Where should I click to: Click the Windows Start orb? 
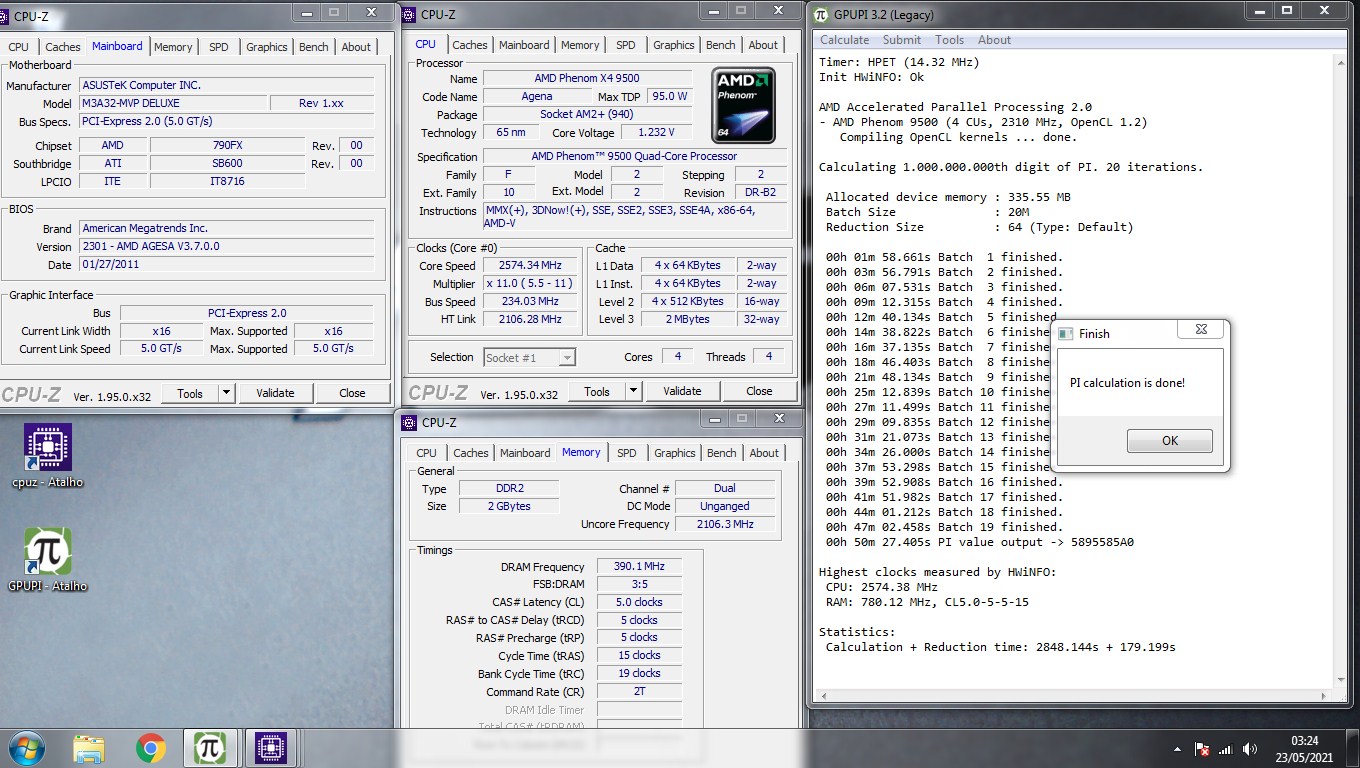click(x=27, y=748)
